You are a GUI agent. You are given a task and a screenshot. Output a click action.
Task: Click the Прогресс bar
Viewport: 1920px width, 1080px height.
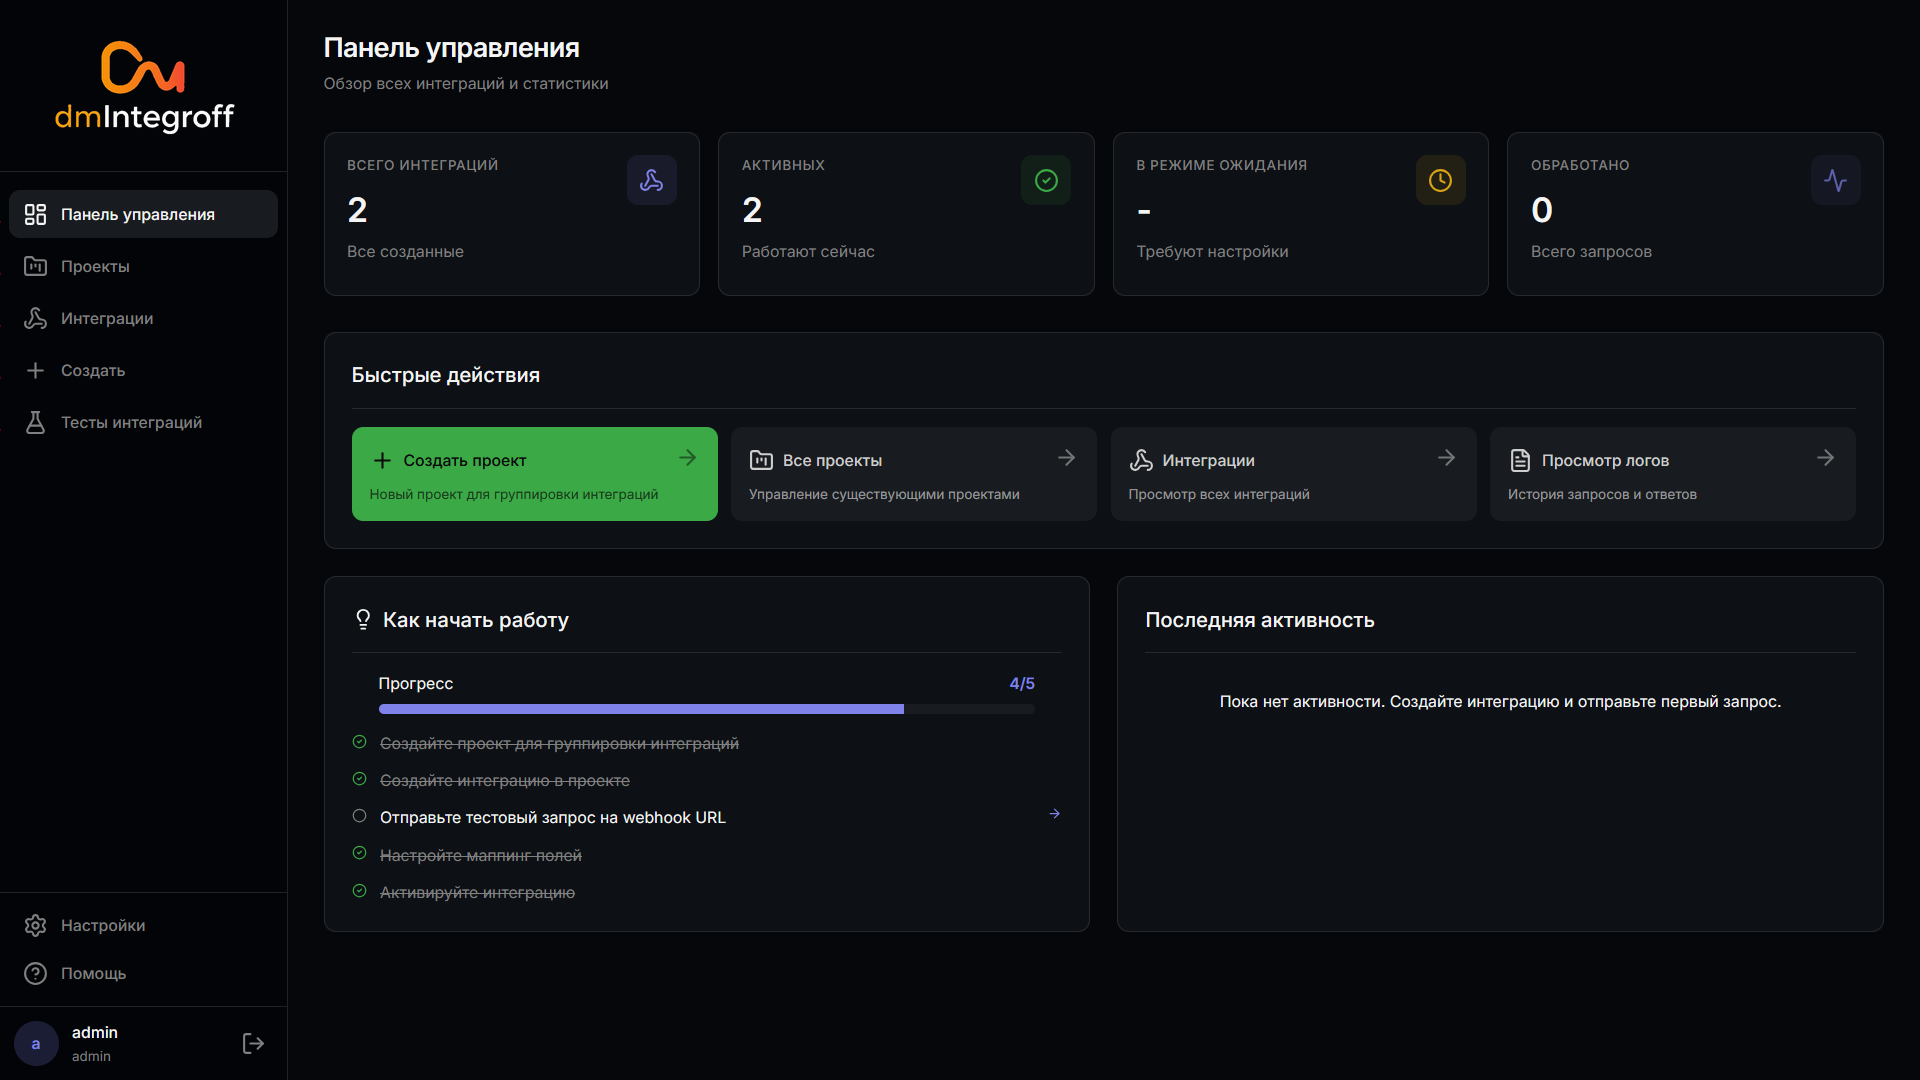tap(706, 709)
